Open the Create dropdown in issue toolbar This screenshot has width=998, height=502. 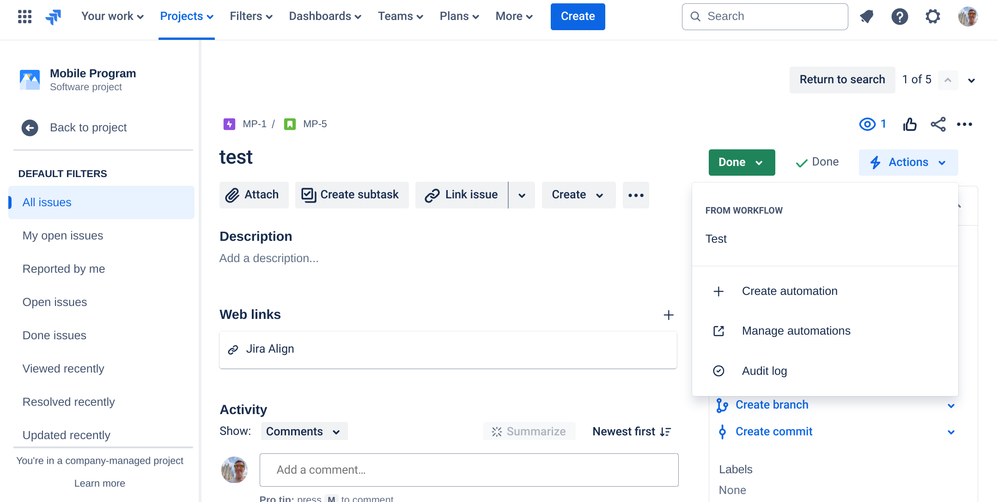[579, 195]
